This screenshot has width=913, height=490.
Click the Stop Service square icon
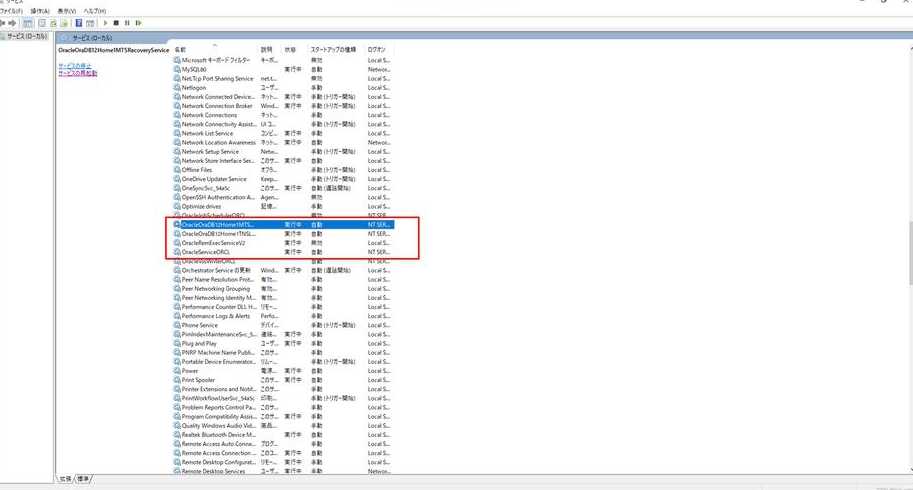coord(116,23)
